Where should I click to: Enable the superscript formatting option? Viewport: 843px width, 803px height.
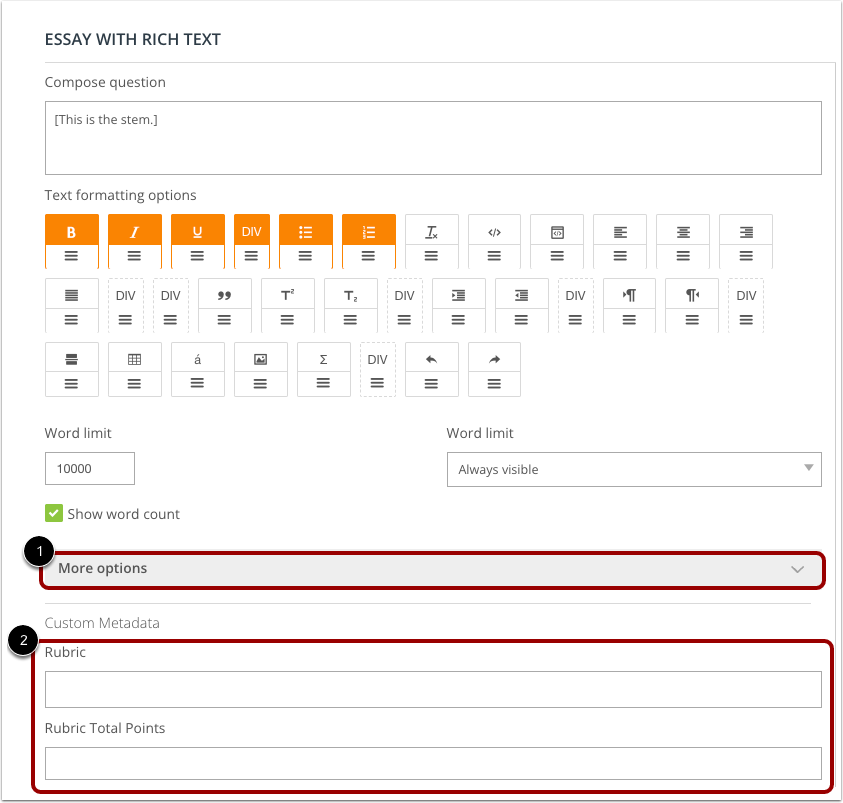pyautogui.click(x=287, y=294)
